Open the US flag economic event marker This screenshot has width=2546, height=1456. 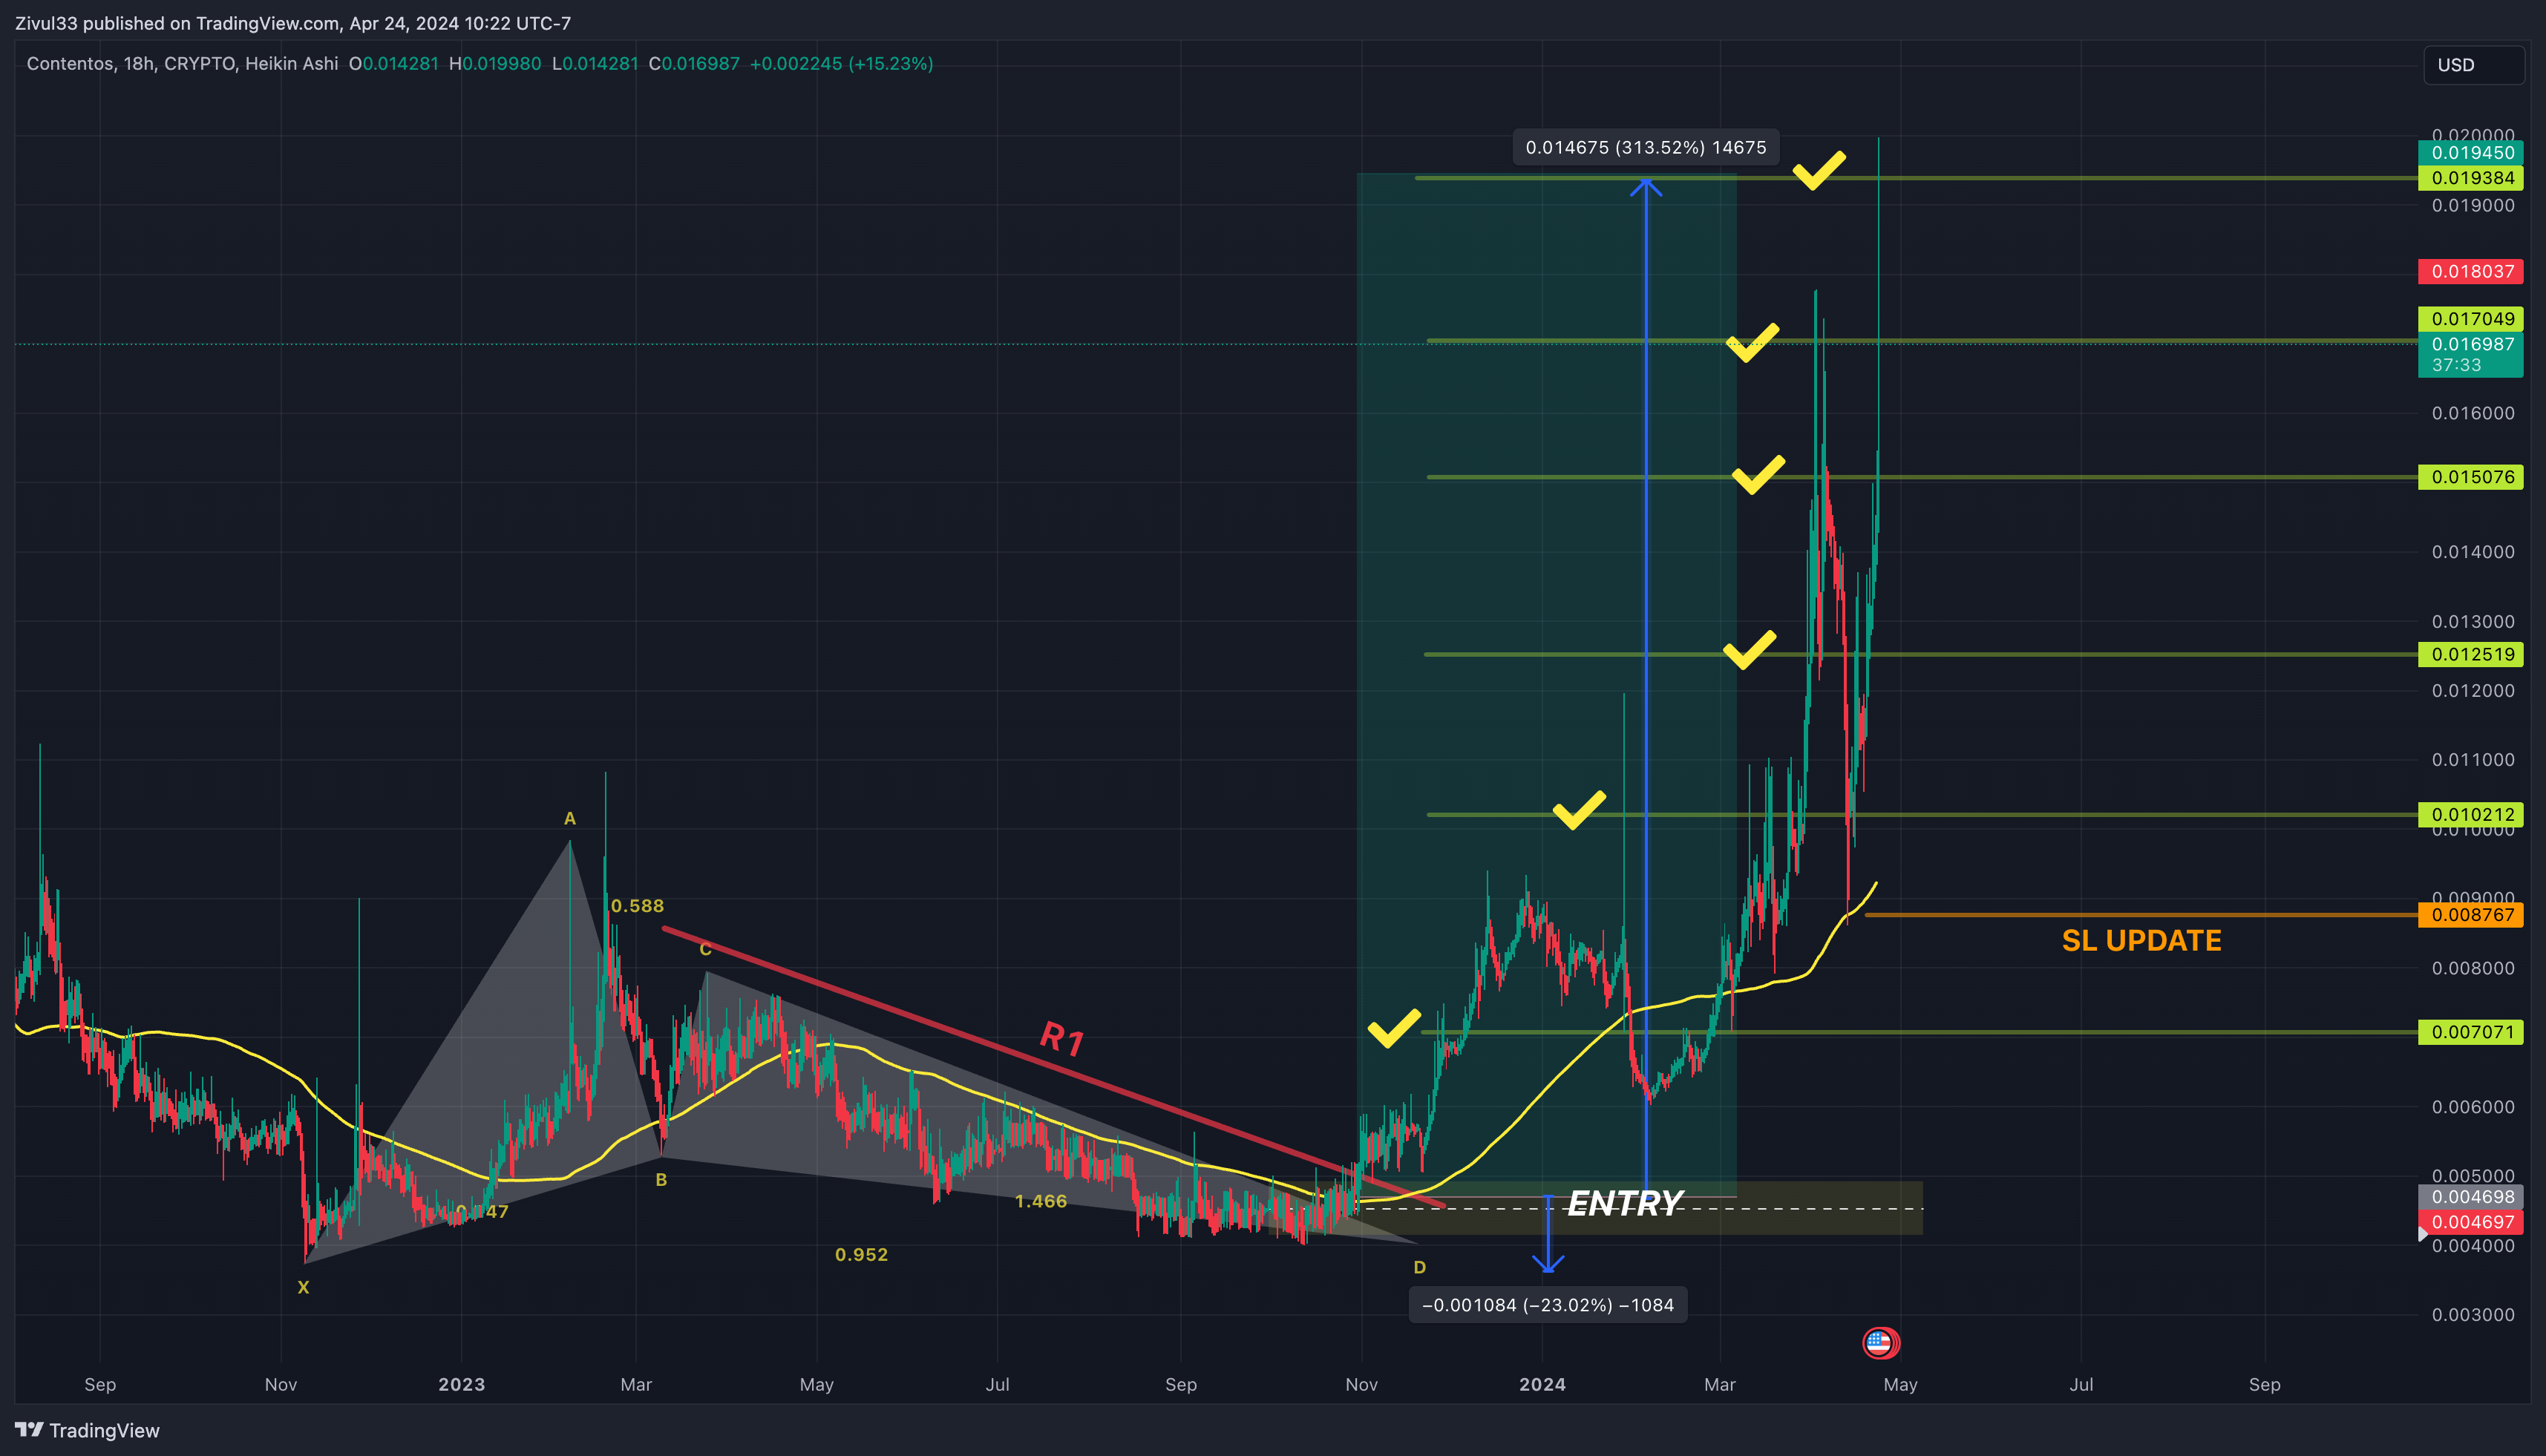pyautogui.click(x=1879, y=1343)
